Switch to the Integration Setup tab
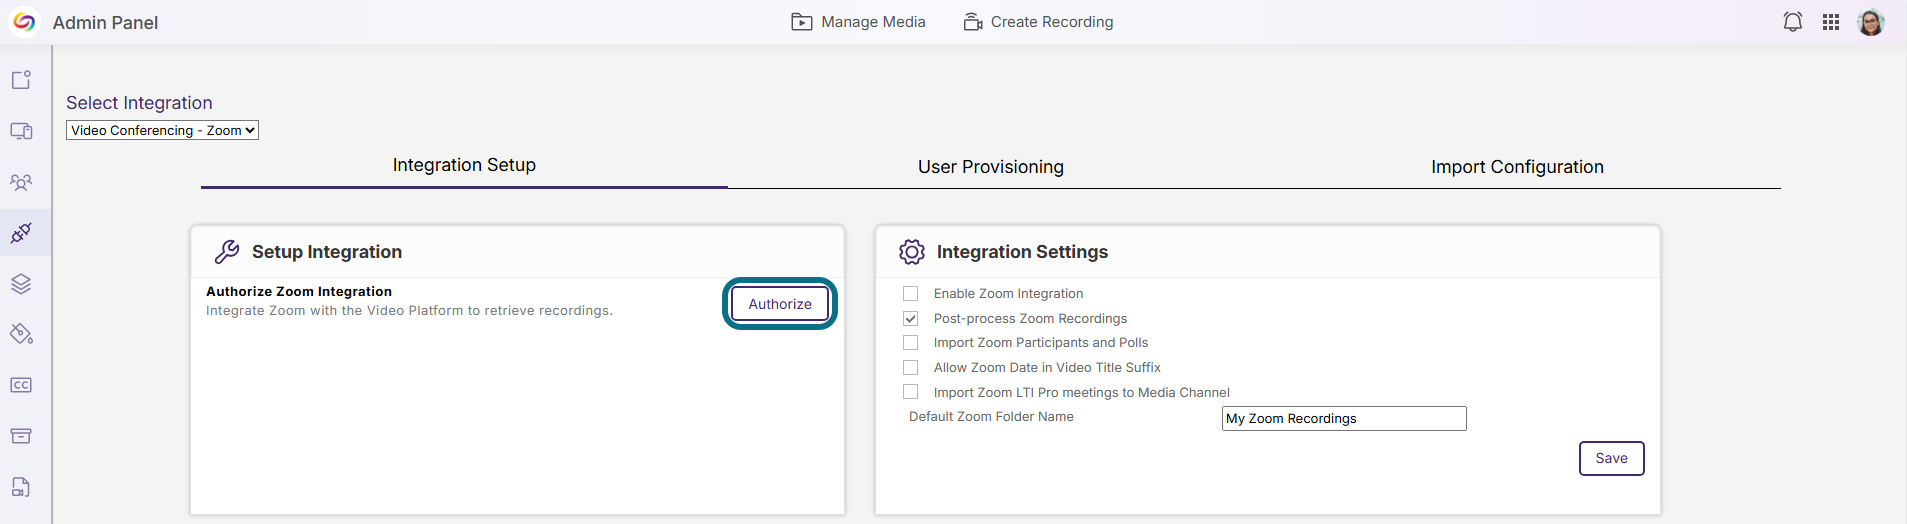The width and height of the screenshot is (1907, 524). click(x=464, y=165)
